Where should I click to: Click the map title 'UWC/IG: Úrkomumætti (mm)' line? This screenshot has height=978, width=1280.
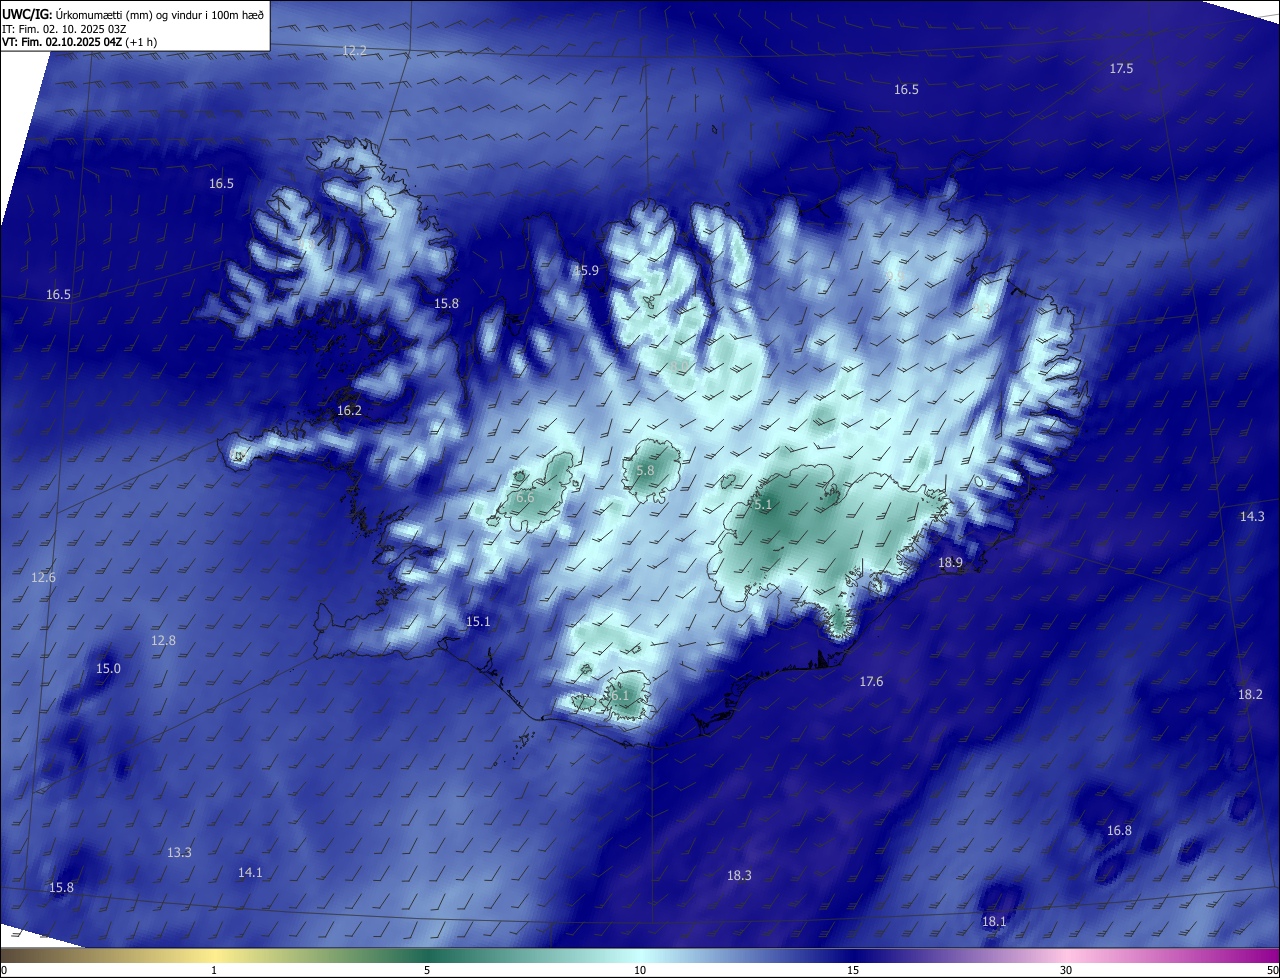[132, 14]
